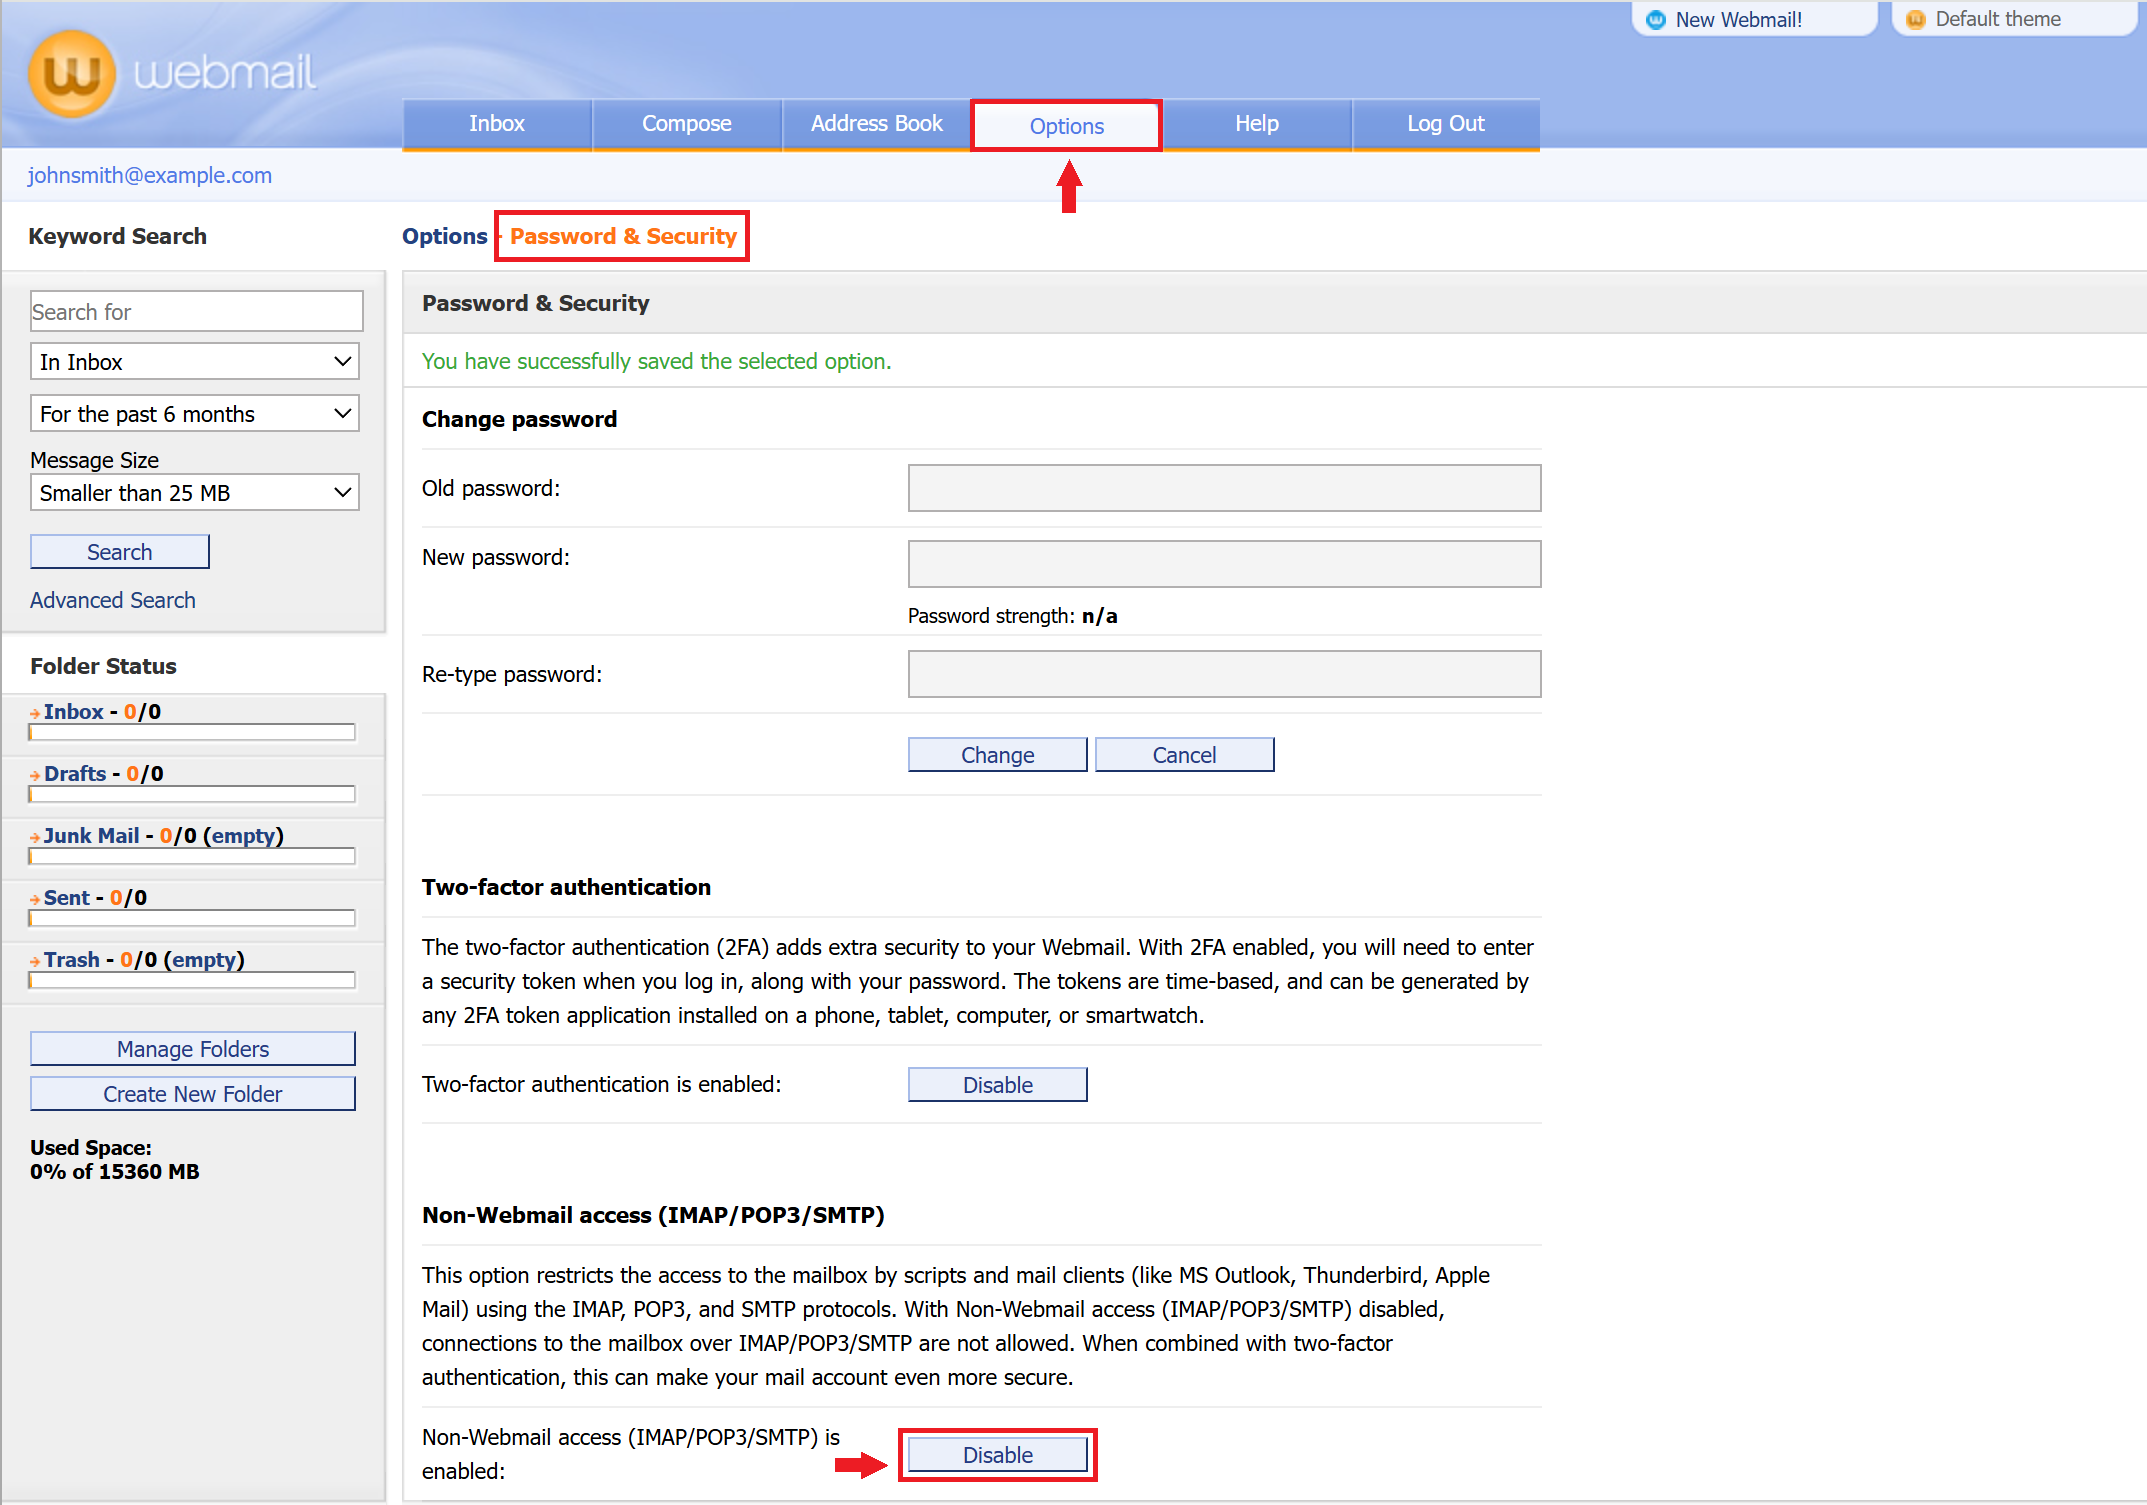The image size is (2147, 1505).
Task: Go to the Address Book tab
Action: click(877, 124)
